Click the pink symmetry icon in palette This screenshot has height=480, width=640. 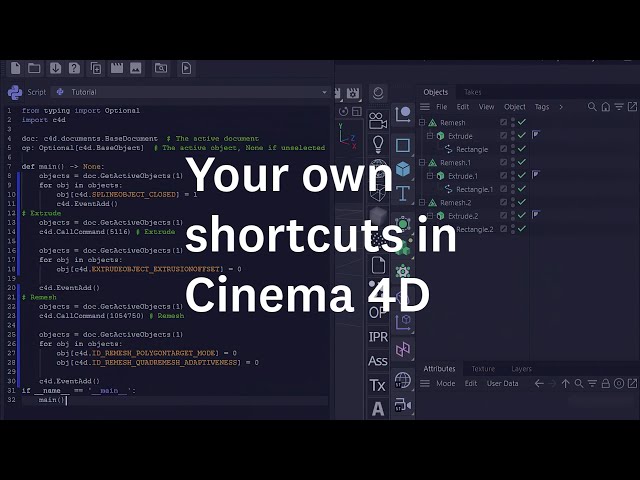tap(403, 349)
